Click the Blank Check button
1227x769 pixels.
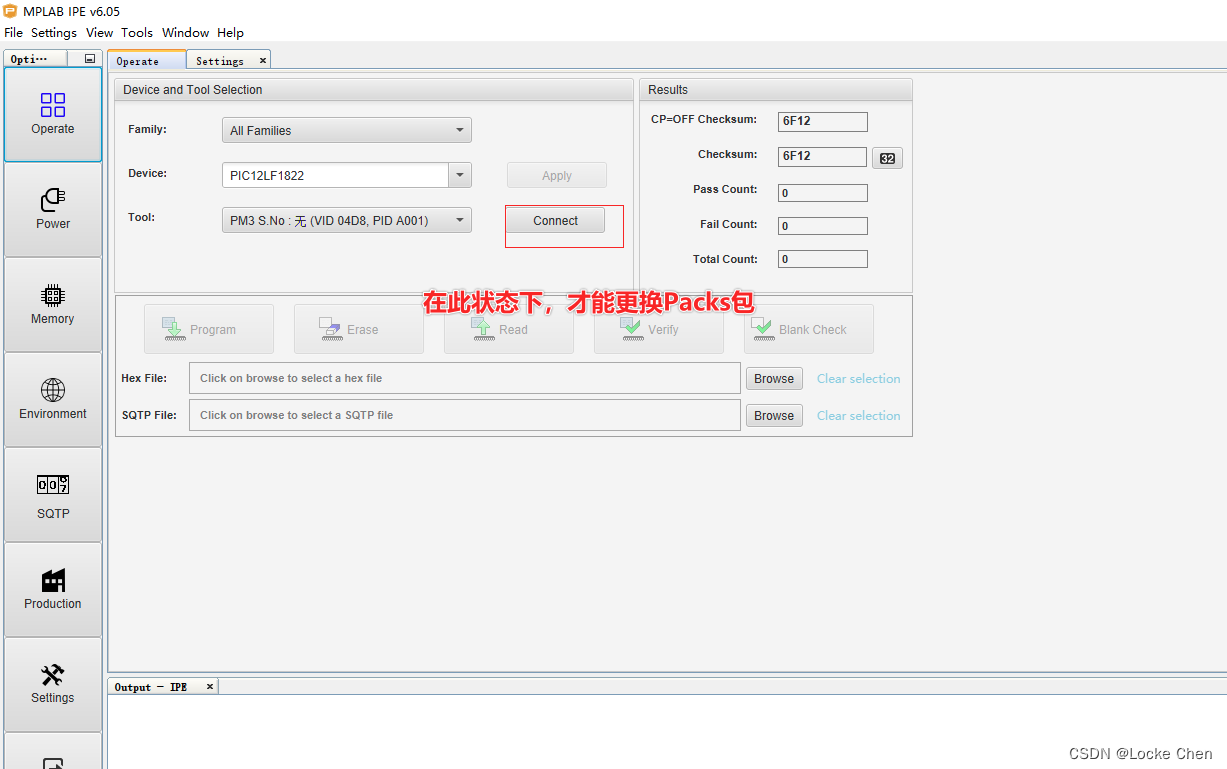(808, 328)
